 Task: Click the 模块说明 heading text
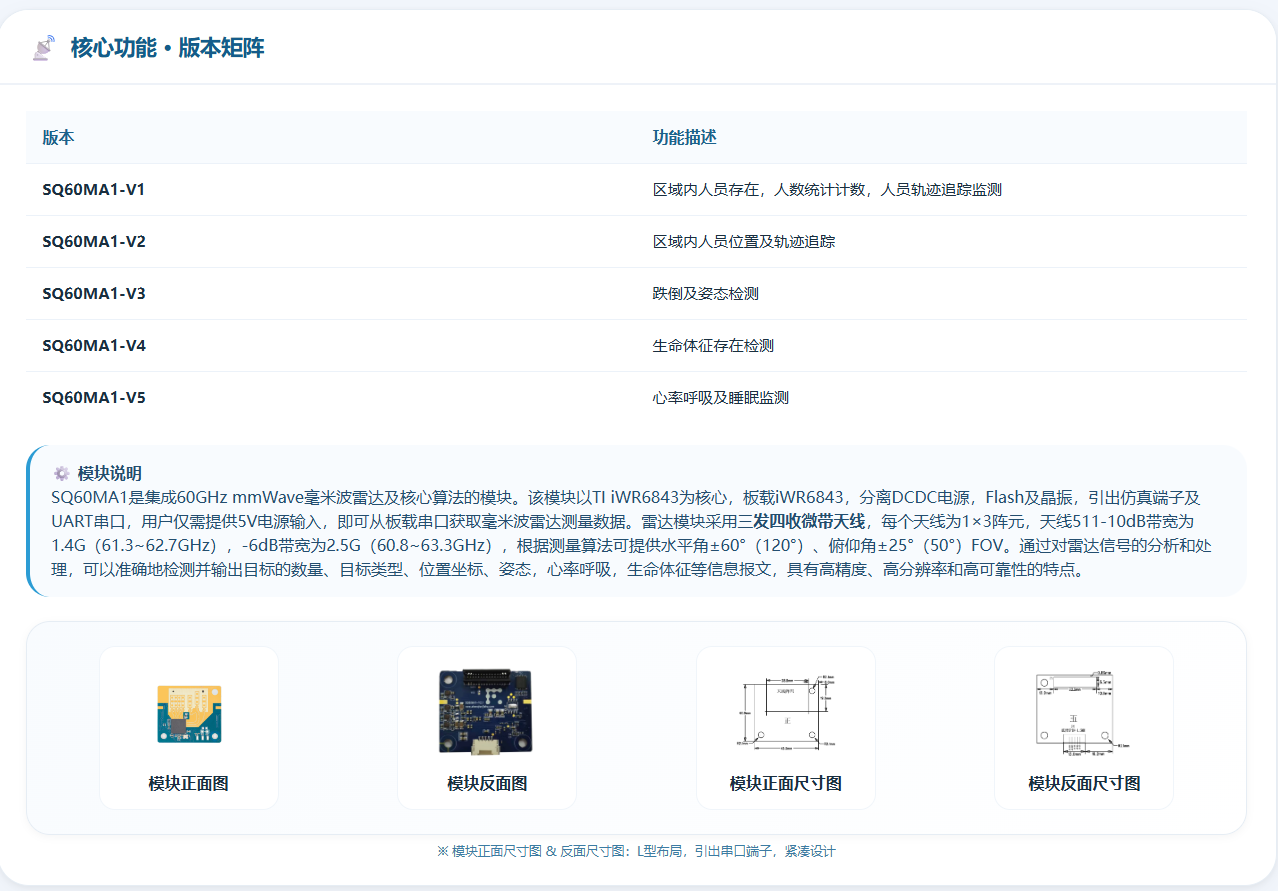(110, 474)
